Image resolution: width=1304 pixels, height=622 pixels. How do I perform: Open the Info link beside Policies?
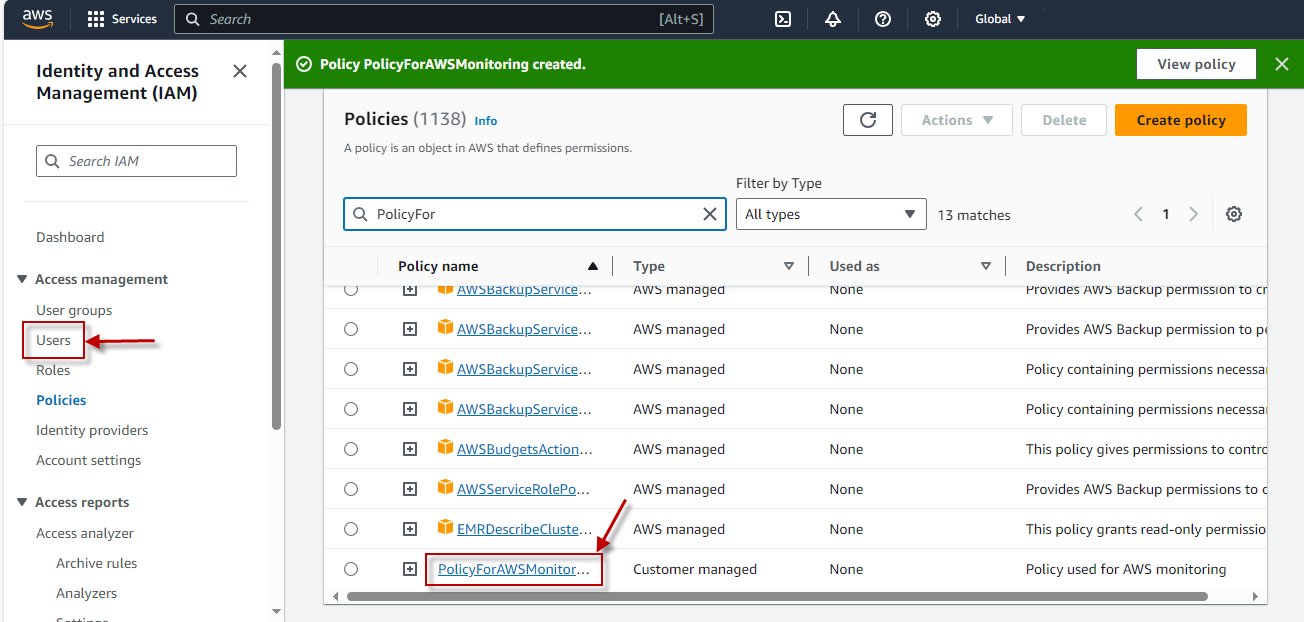[486, 120]
